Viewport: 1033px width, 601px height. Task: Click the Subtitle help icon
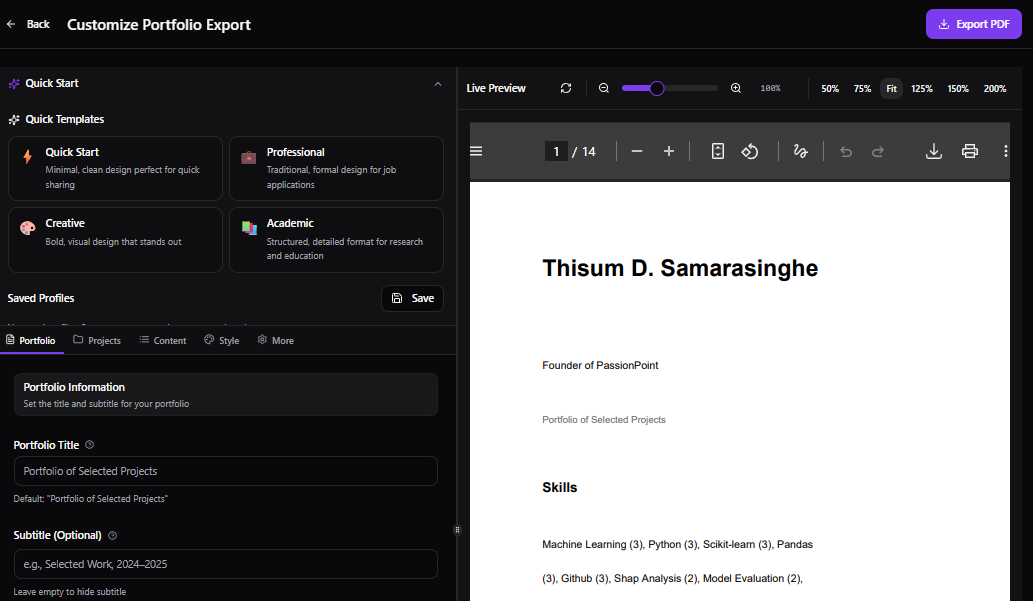click(x=113, y=536)
